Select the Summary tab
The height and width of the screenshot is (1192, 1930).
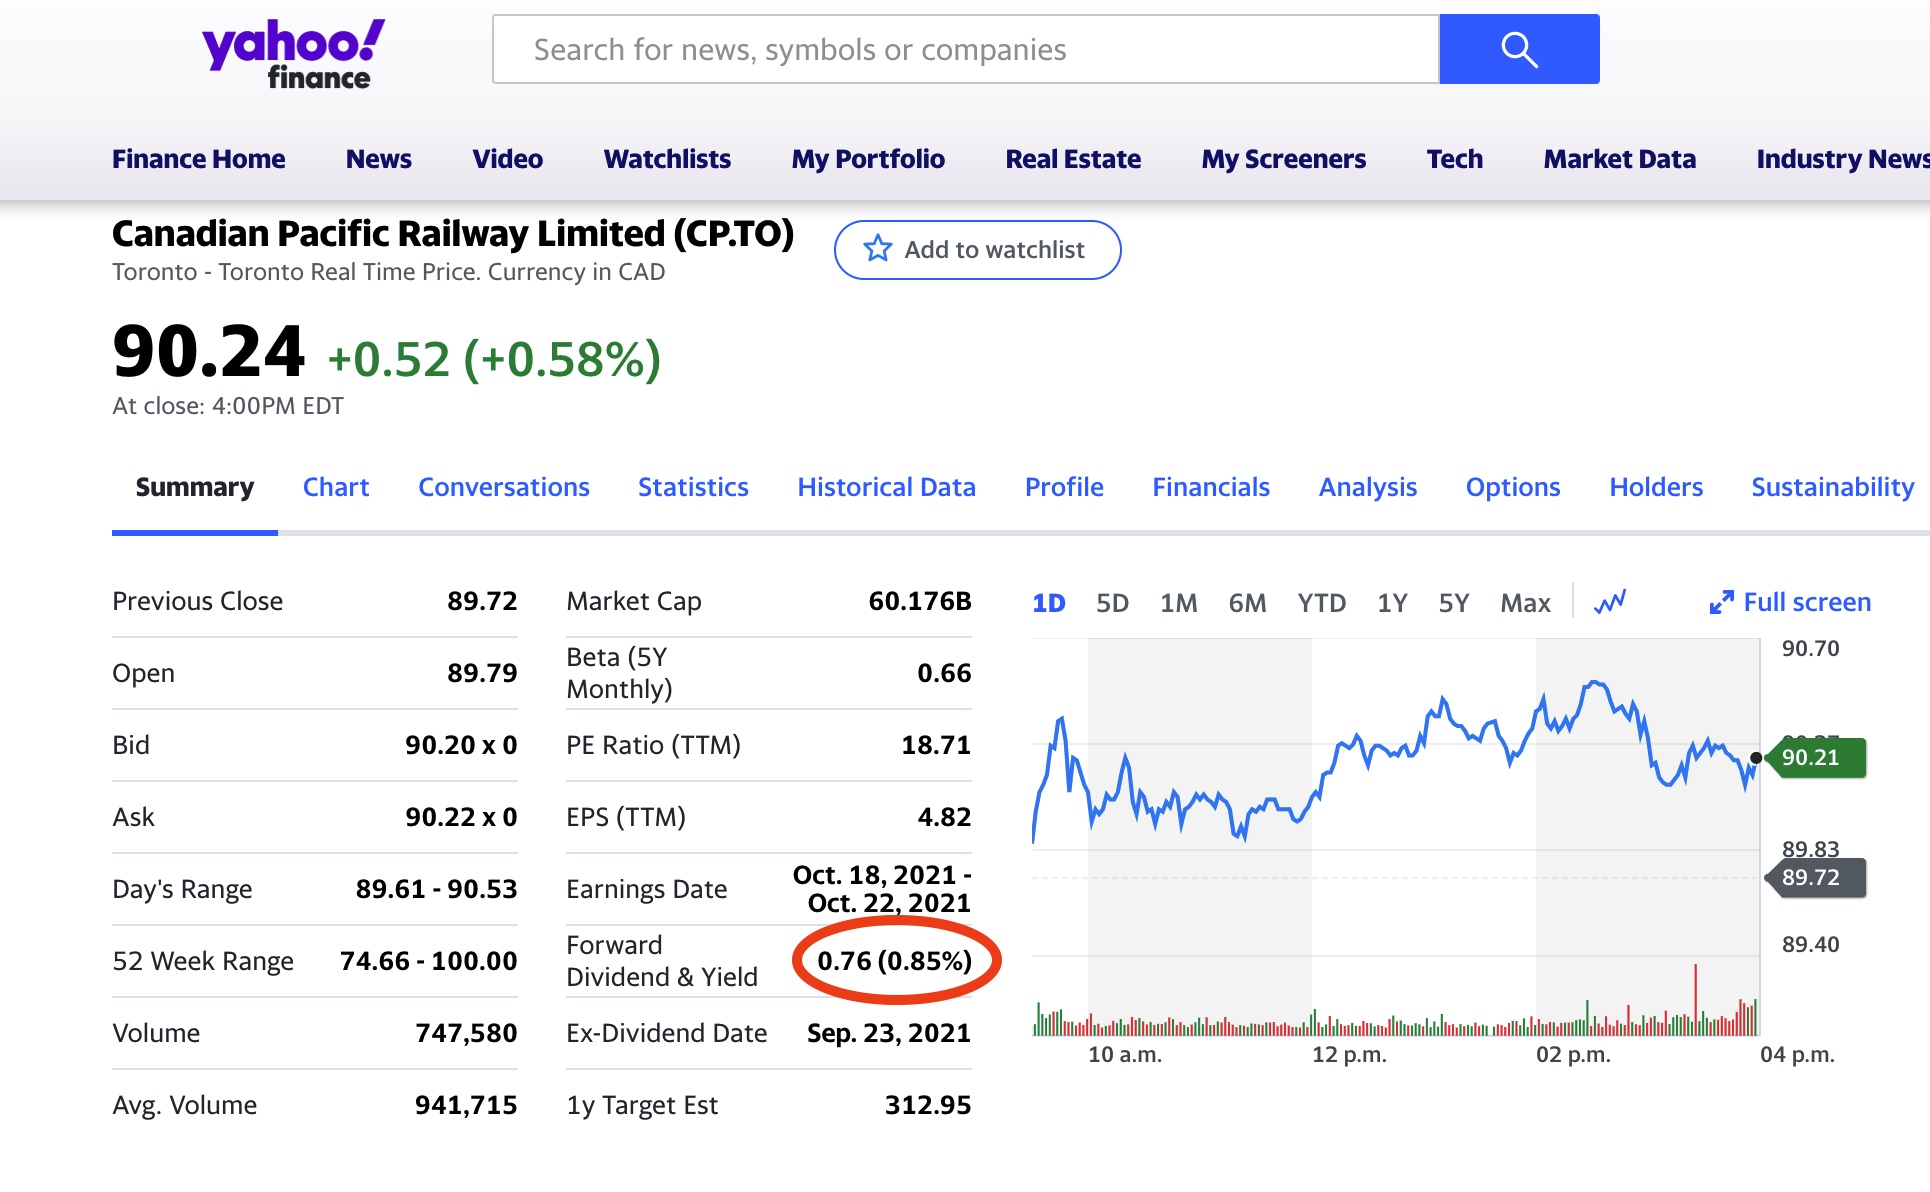point(195,487)
